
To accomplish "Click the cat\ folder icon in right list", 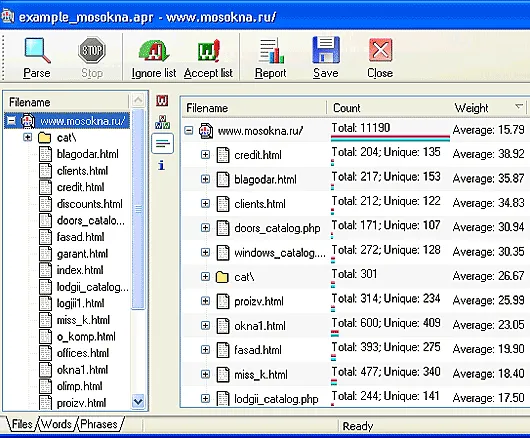I will (x=222, y=277).
